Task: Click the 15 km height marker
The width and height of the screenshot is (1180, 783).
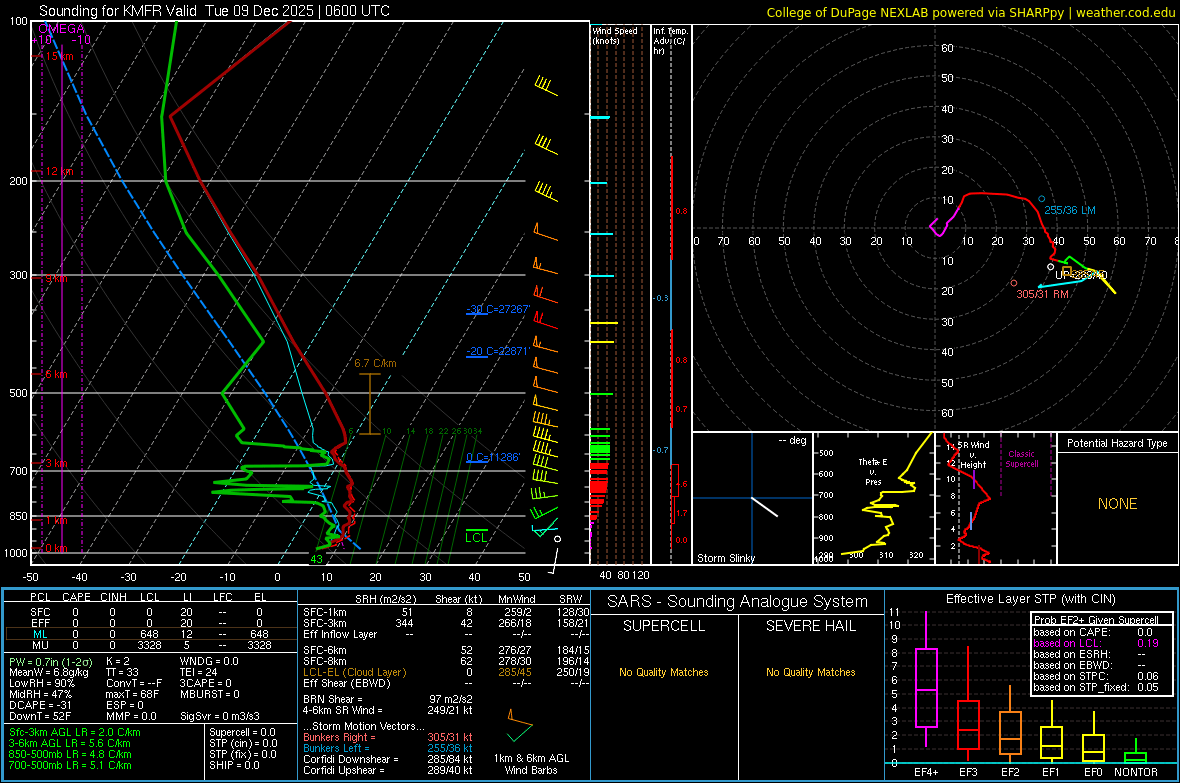Action: pos(59,56)
